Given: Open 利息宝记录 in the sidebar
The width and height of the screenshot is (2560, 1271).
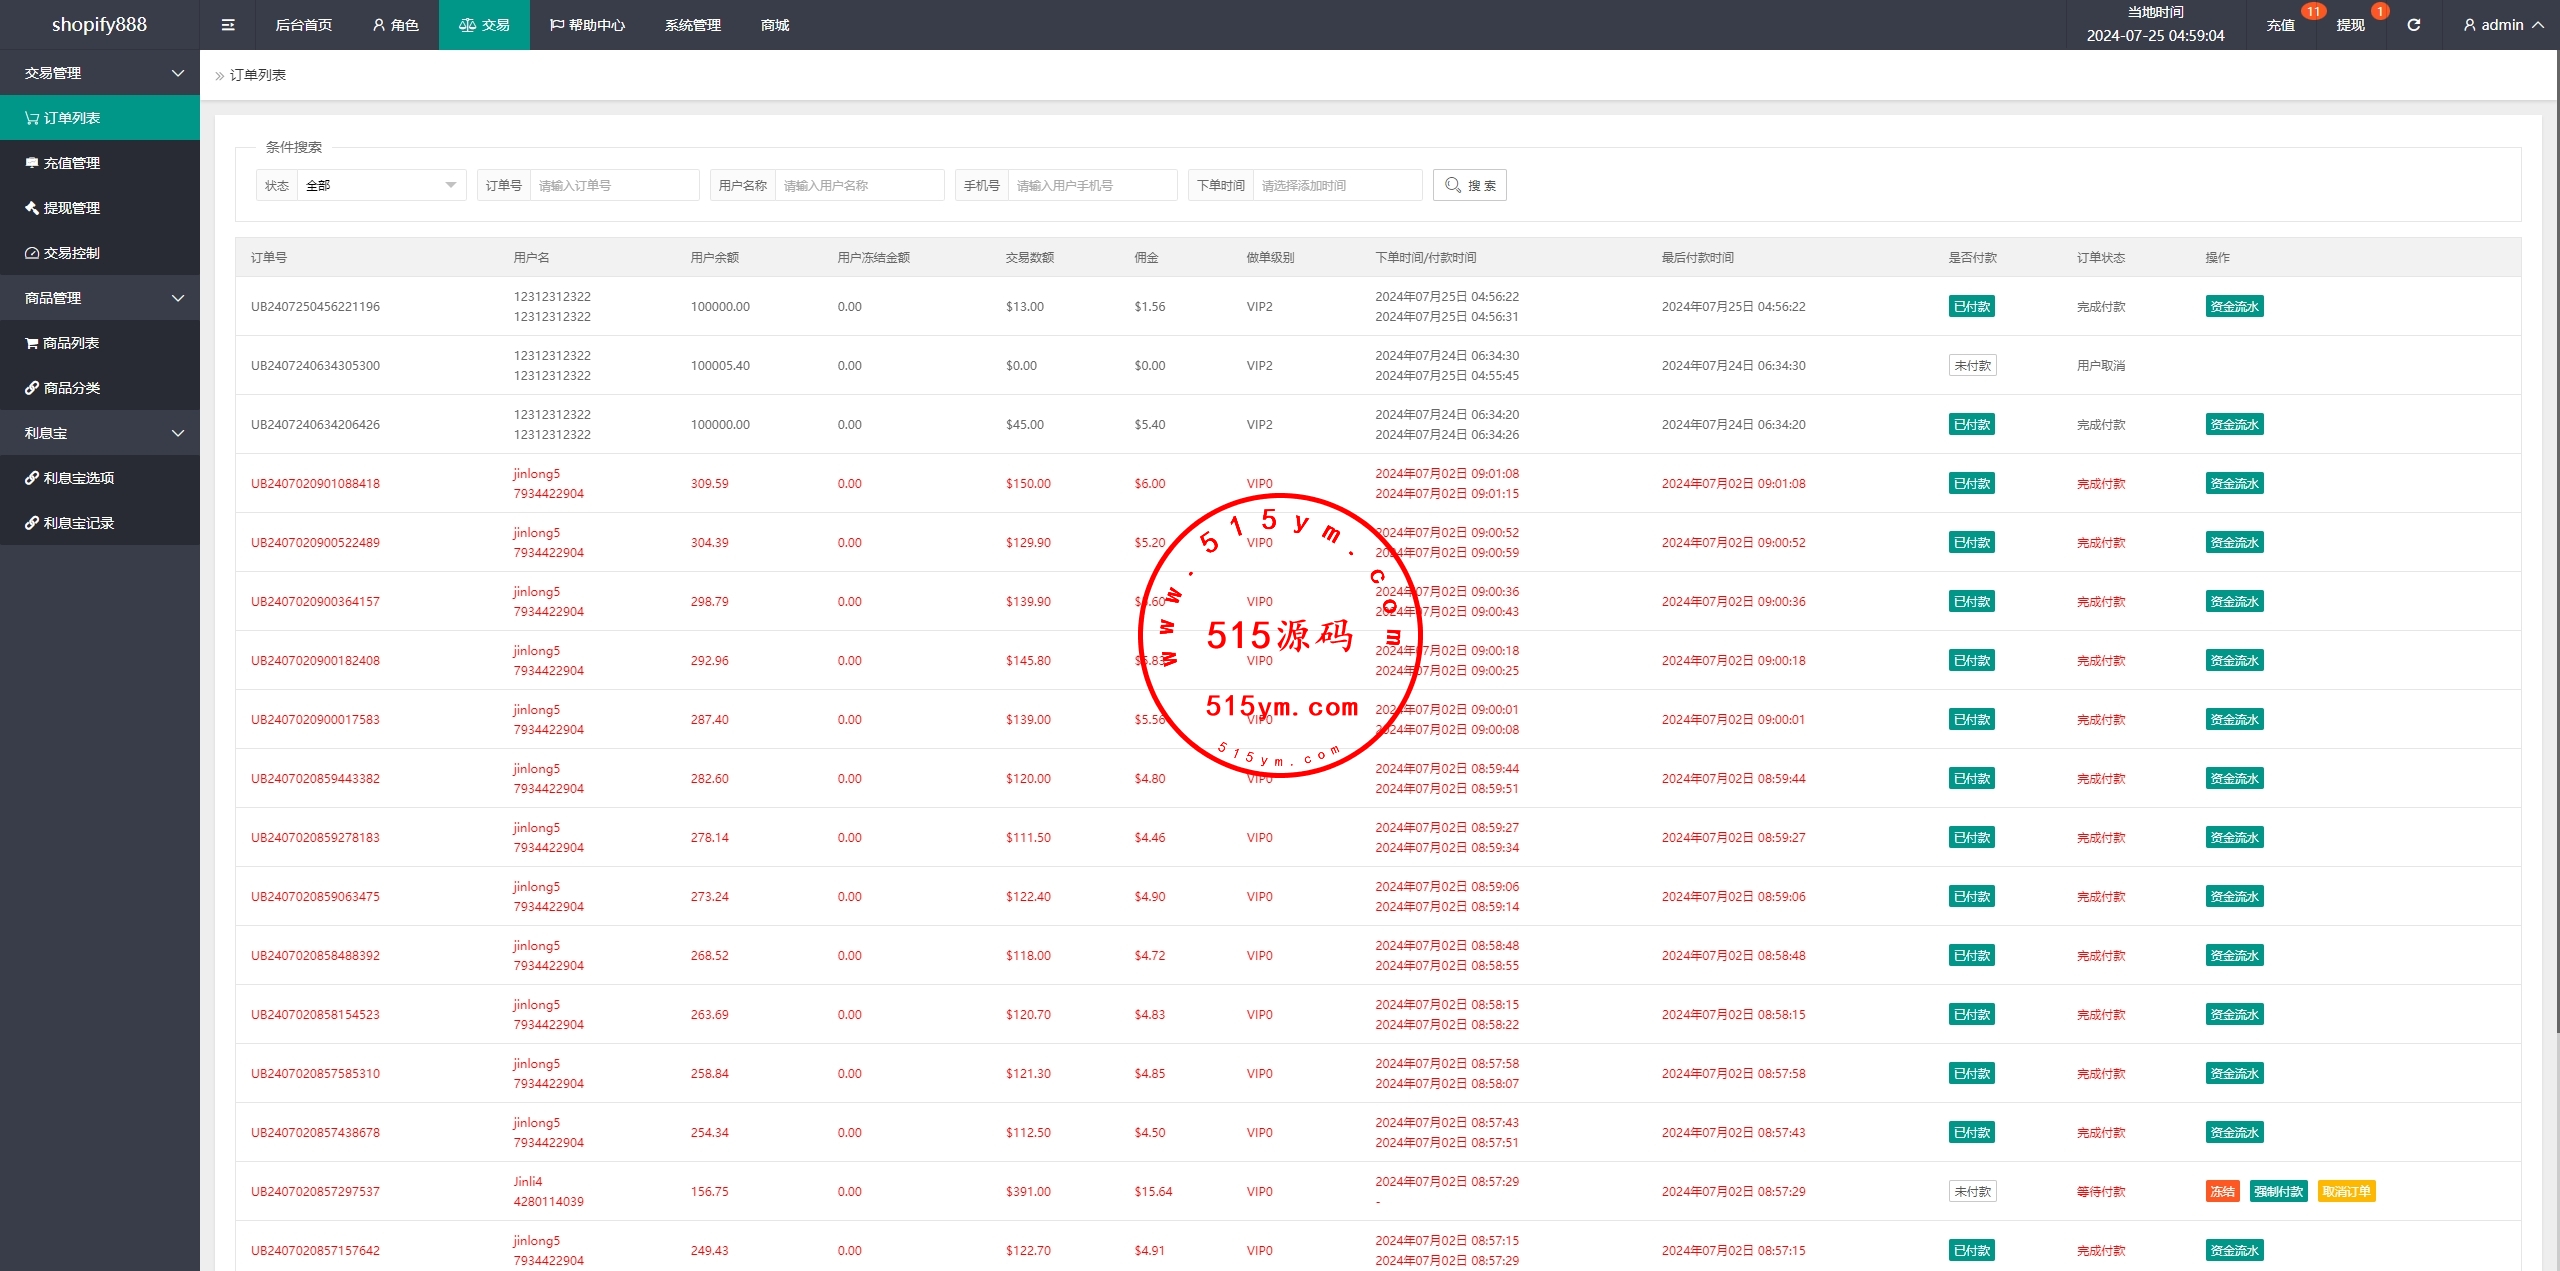Looking at the screenshot, I should click(78, 523).
